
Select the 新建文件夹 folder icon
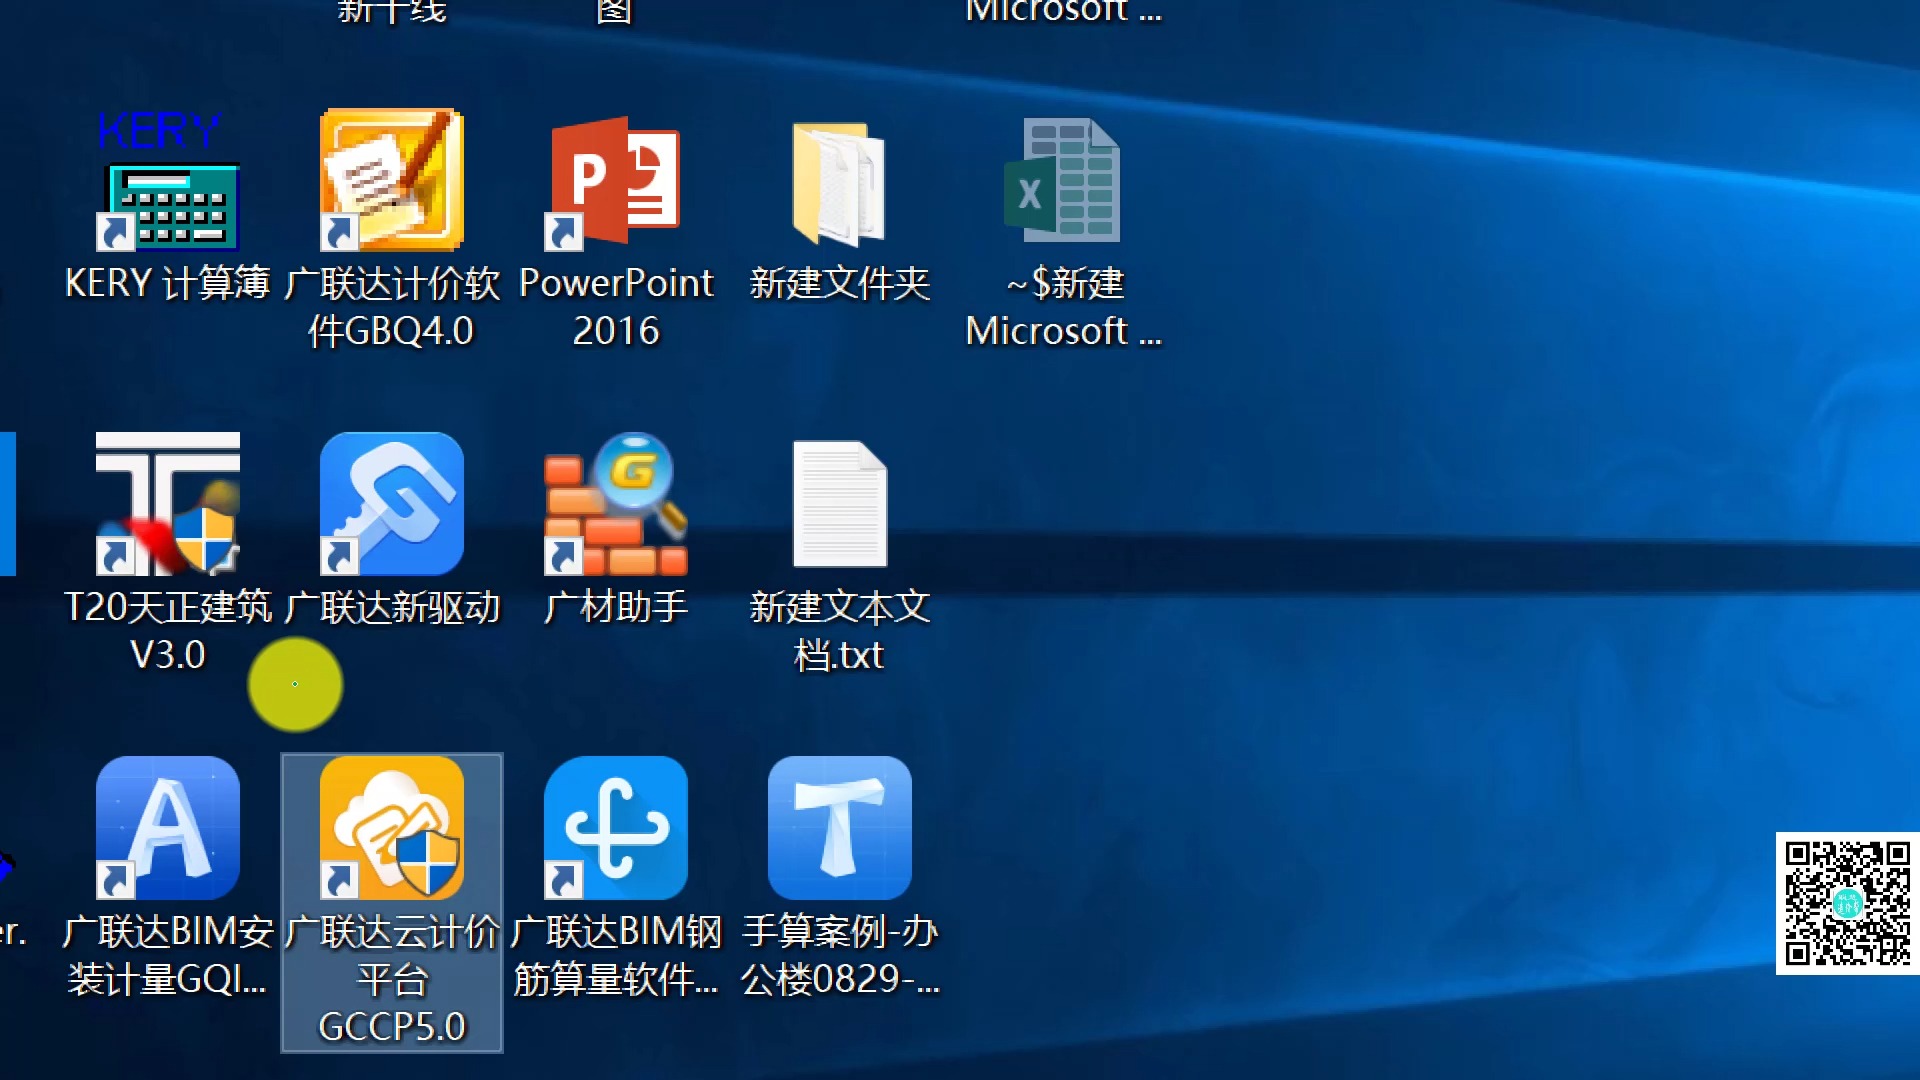tap(840, 182)
